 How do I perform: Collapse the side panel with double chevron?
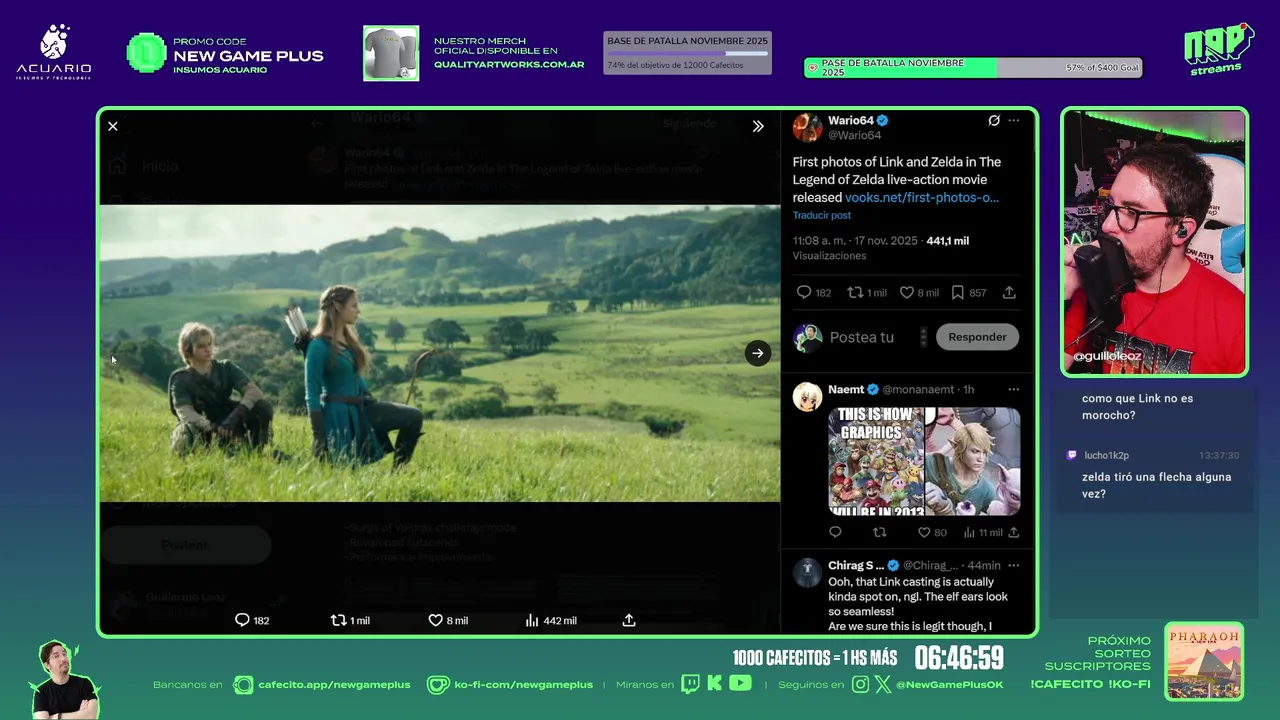(758, 126)
